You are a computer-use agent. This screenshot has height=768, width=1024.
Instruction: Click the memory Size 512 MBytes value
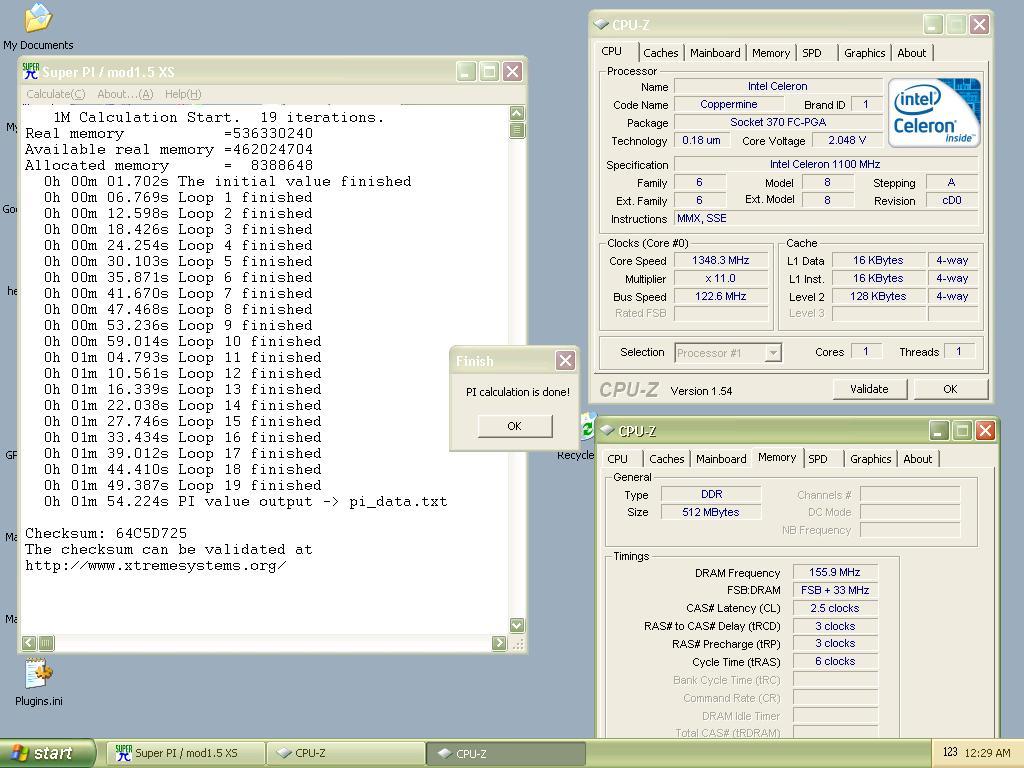tap(711, 513)
